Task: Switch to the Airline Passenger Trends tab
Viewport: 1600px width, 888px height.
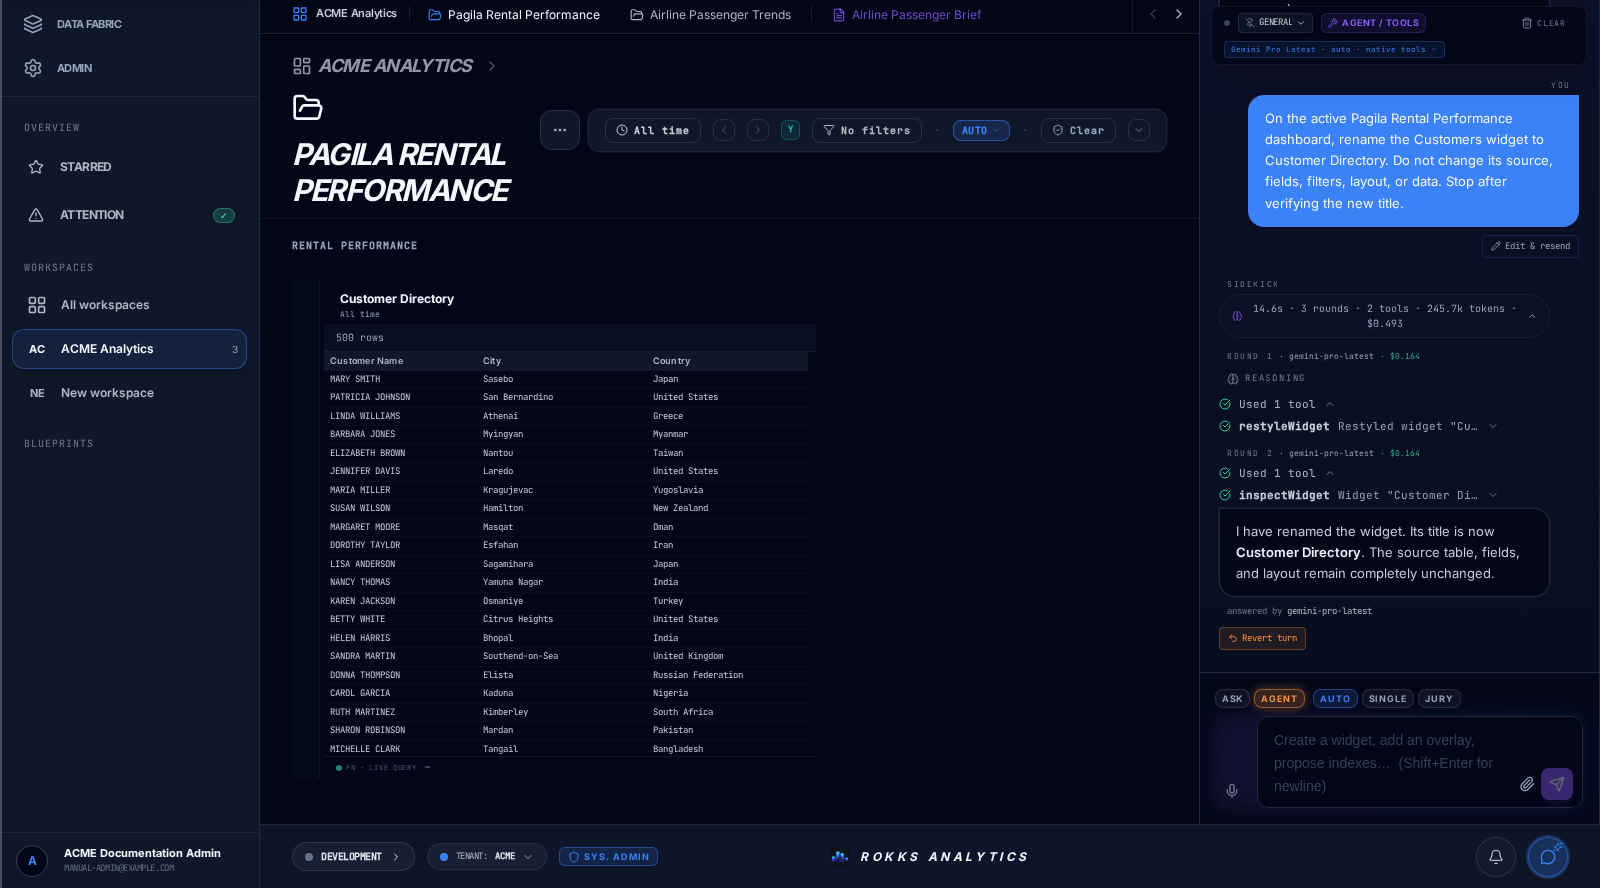Action: click(x=710, y=15)
